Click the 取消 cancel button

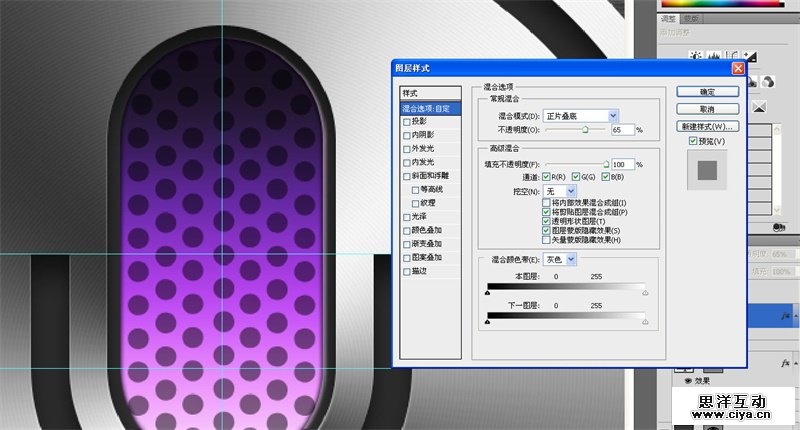point(708,109)
